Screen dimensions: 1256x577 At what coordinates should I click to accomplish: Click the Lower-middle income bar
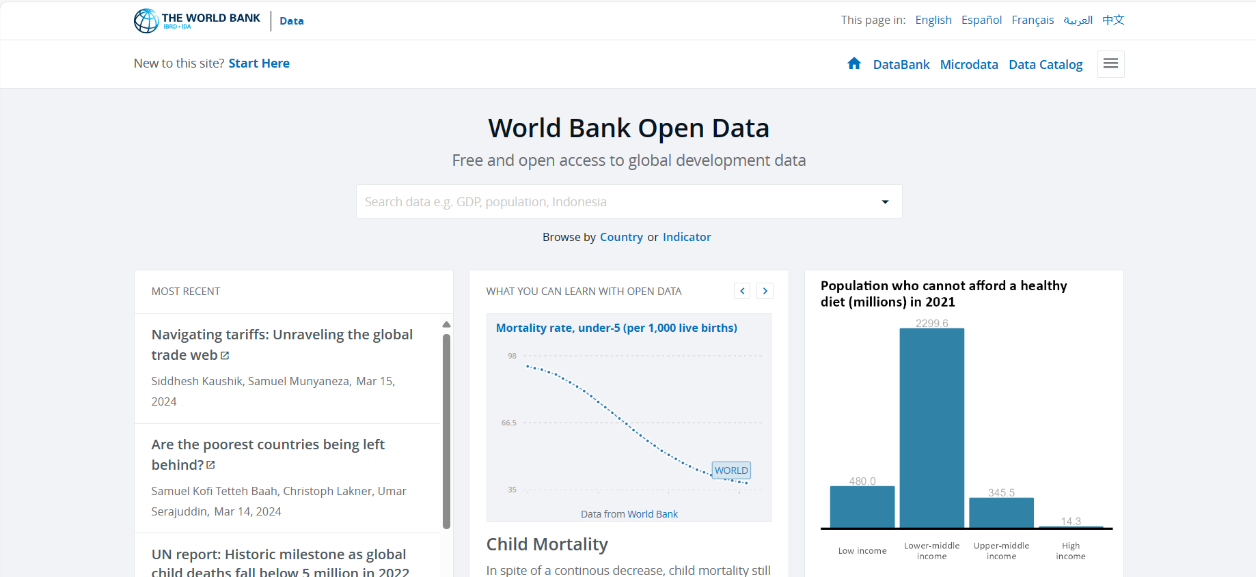(x=932, y=428)
